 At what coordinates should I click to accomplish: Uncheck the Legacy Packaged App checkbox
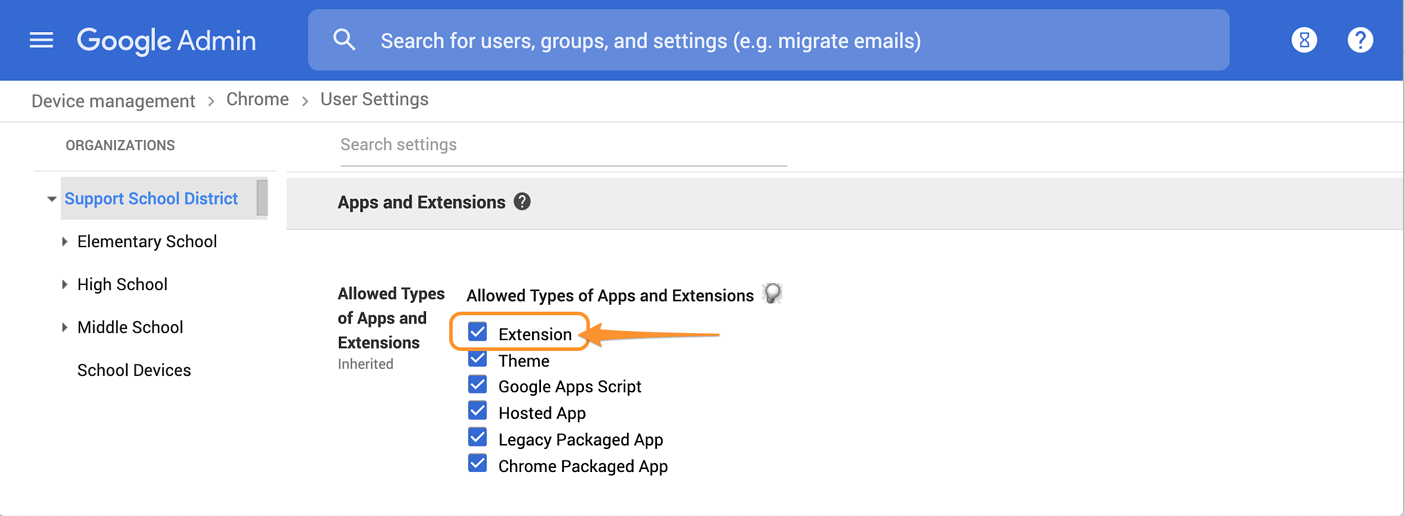478,438
